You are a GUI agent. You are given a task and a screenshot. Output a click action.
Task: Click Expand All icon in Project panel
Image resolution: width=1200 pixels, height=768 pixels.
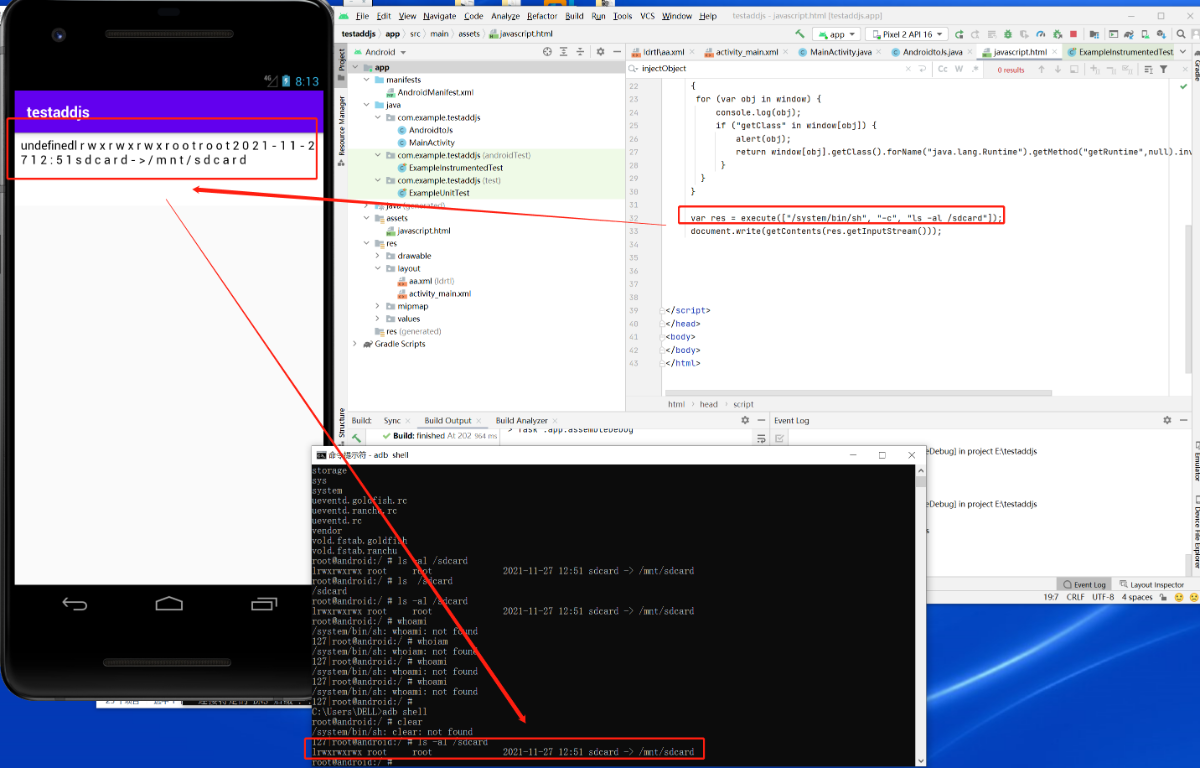coord(564,51)
